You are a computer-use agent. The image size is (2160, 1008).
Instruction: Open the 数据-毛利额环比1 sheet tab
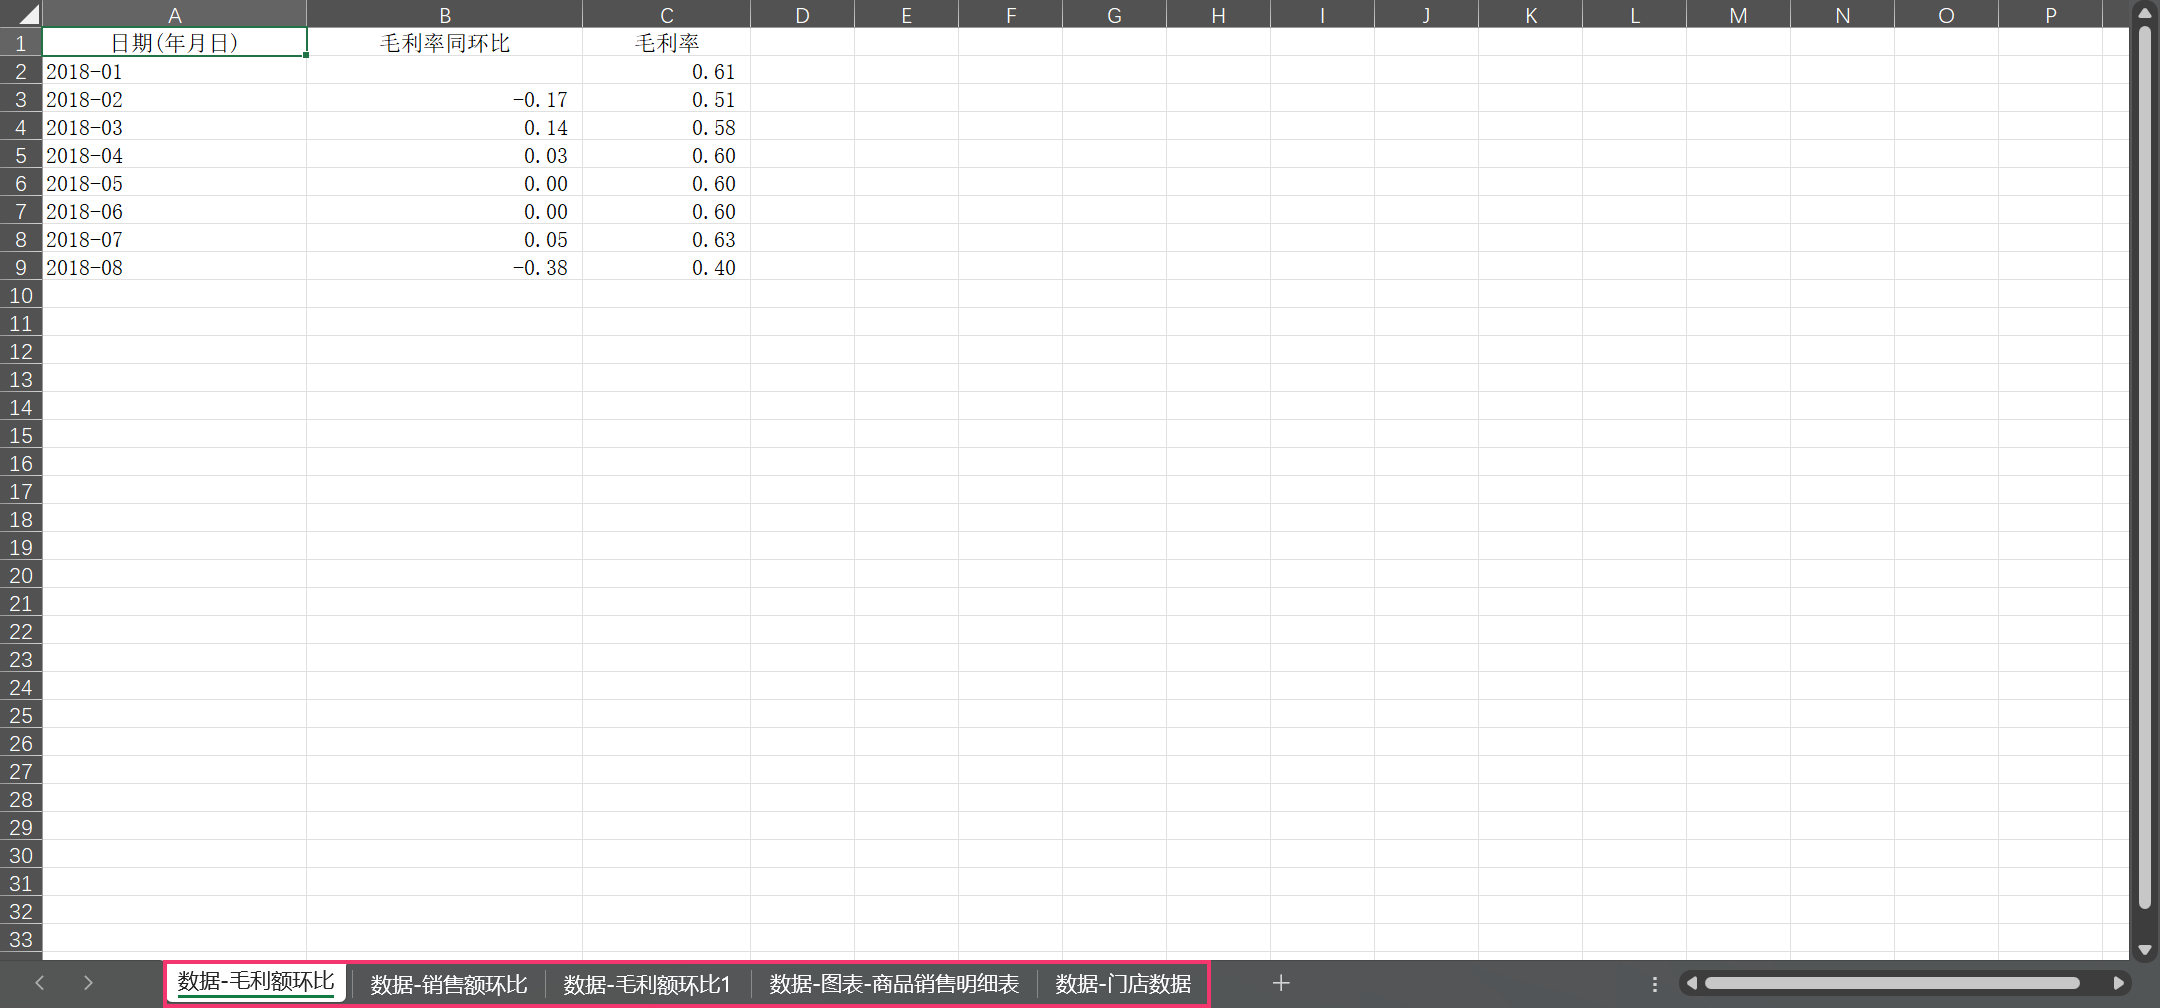(647, 984)
